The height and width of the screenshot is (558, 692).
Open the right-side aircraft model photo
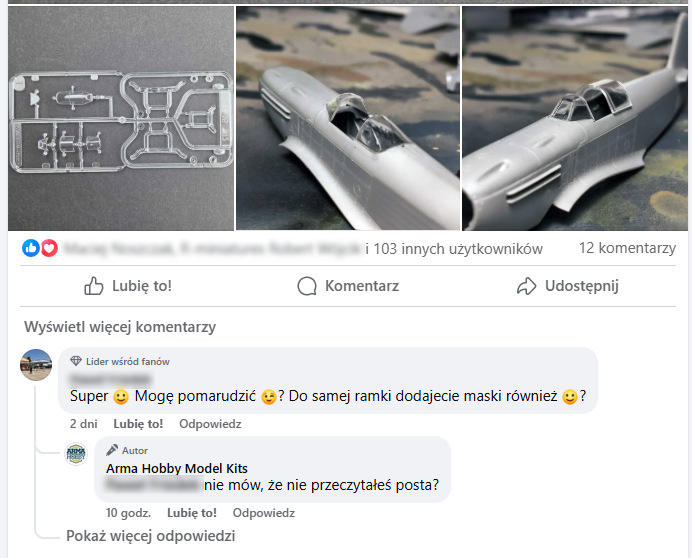point(576,118)
